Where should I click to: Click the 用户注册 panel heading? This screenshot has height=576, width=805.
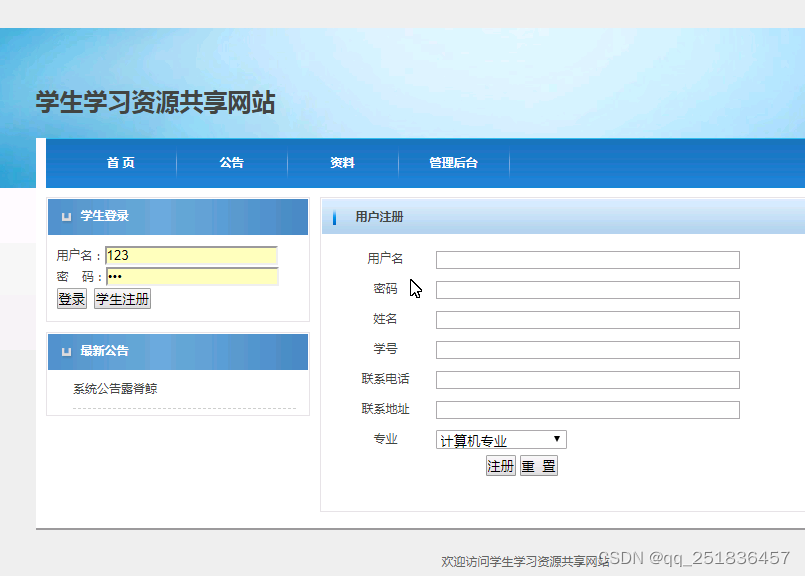[379, 217]
